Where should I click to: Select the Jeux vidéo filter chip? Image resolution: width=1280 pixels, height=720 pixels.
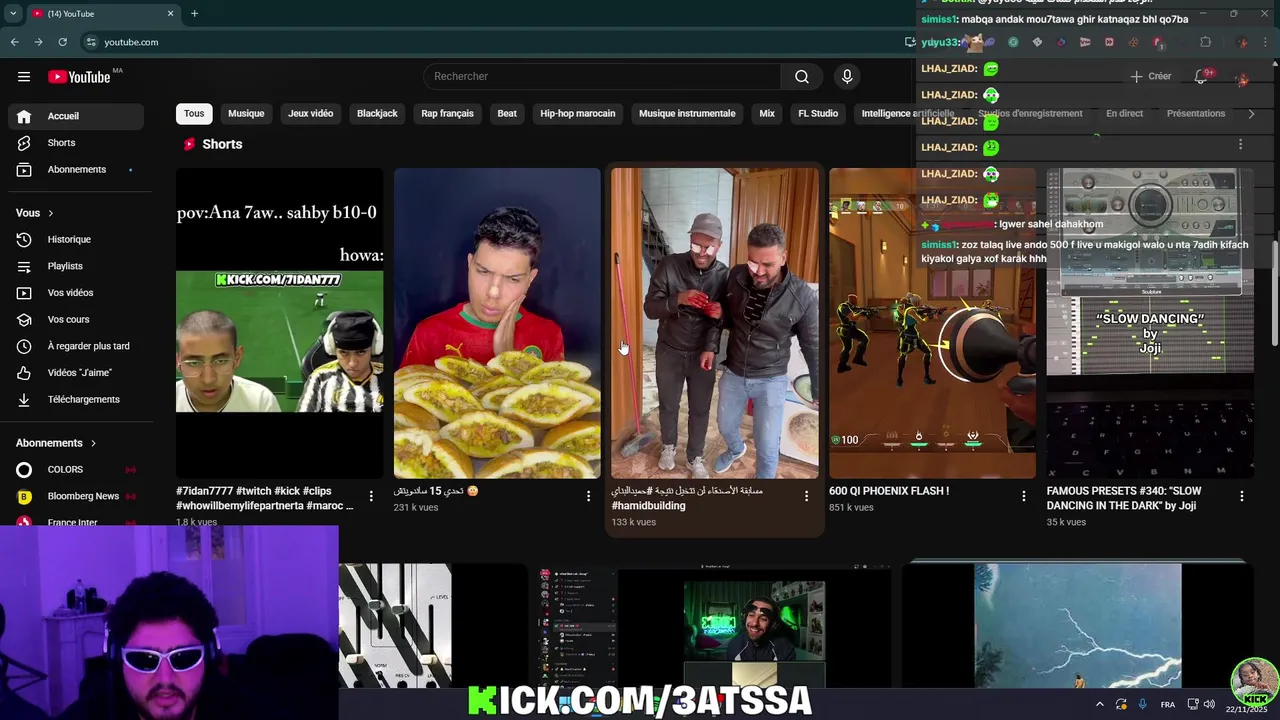(x=311, y=114)
